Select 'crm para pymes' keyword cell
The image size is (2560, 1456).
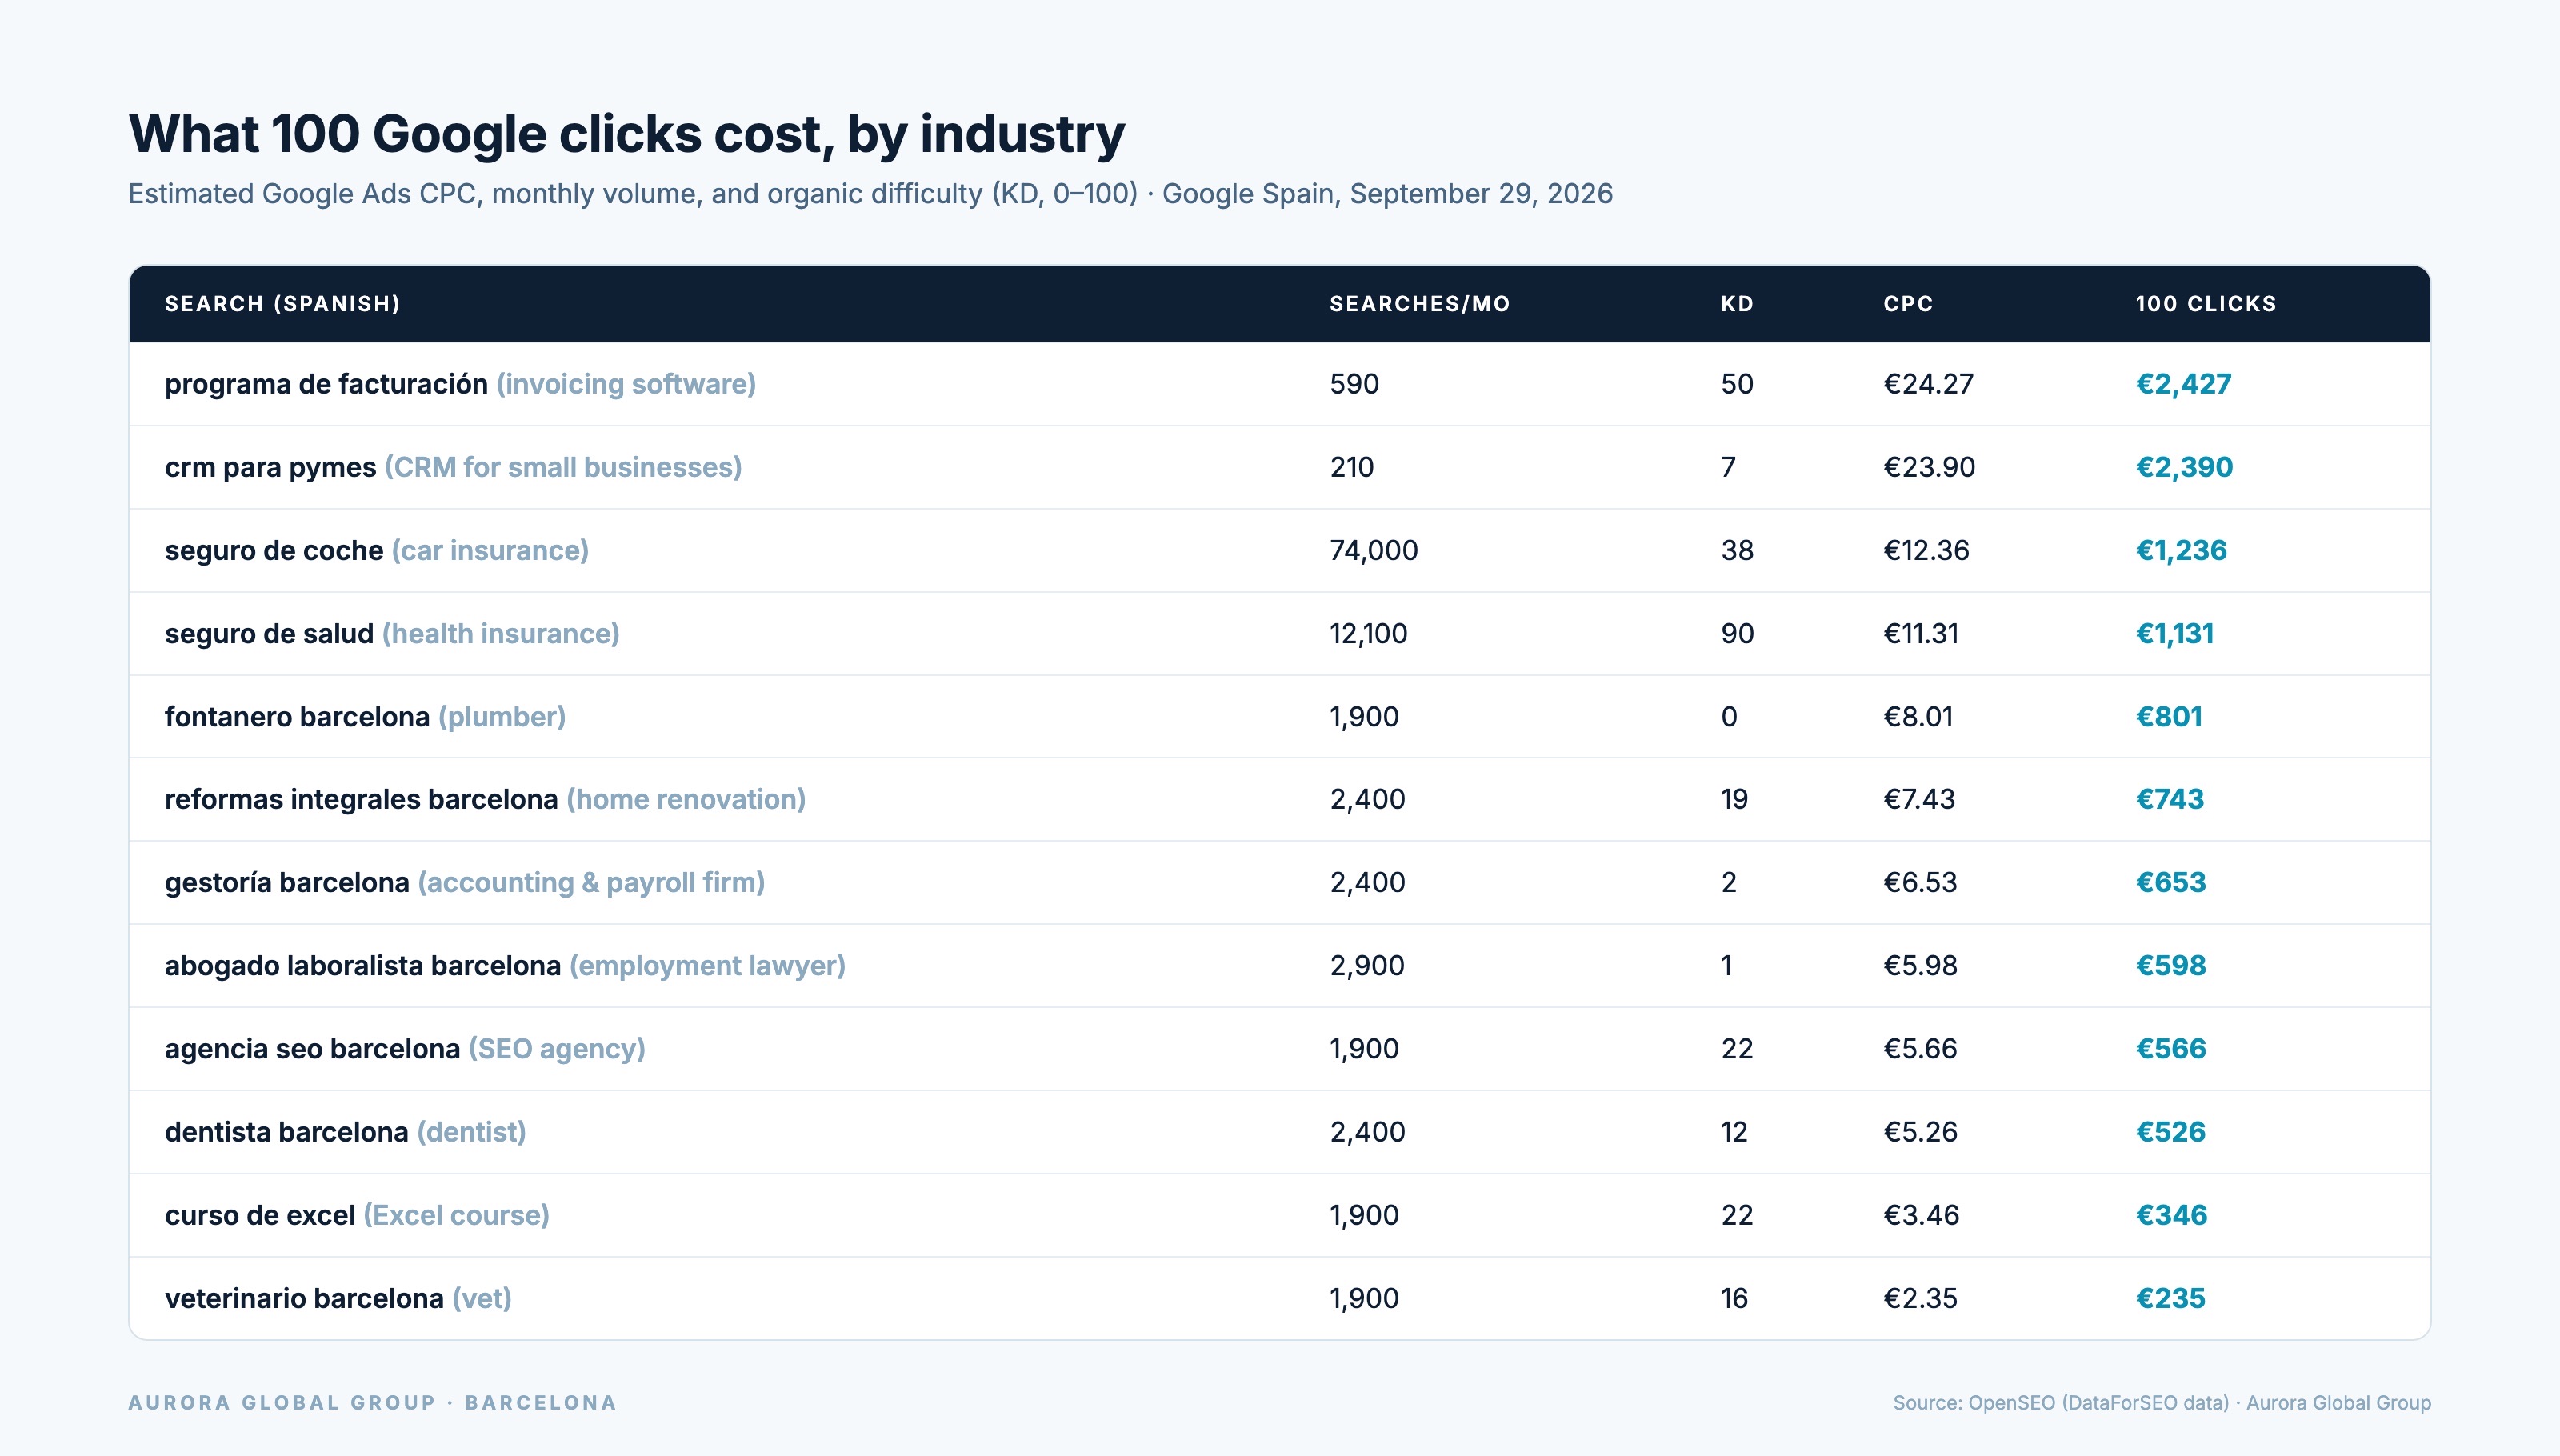point(453,467)
